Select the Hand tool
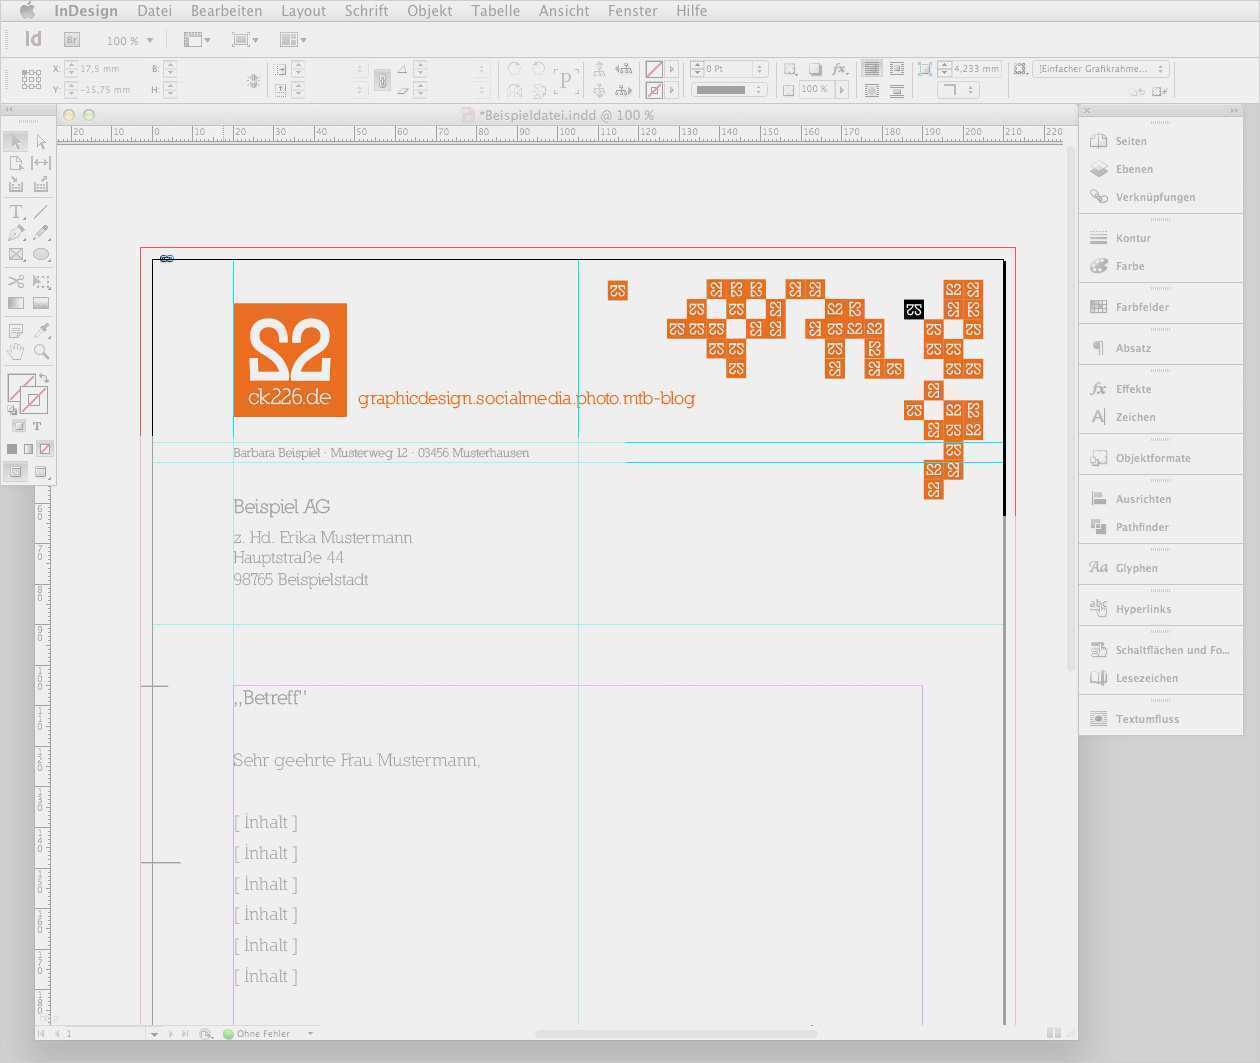Viewport: 1260px width, 1063px height. pyautogui.click(x=16, y=352)
